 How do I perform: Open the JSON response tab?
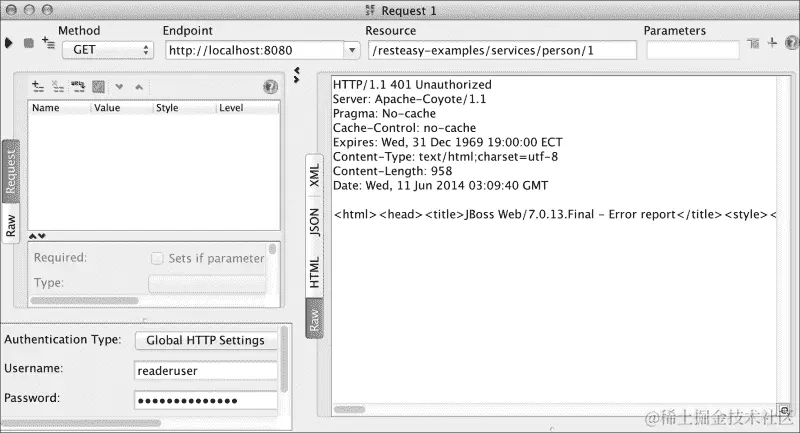click(314, 222)
